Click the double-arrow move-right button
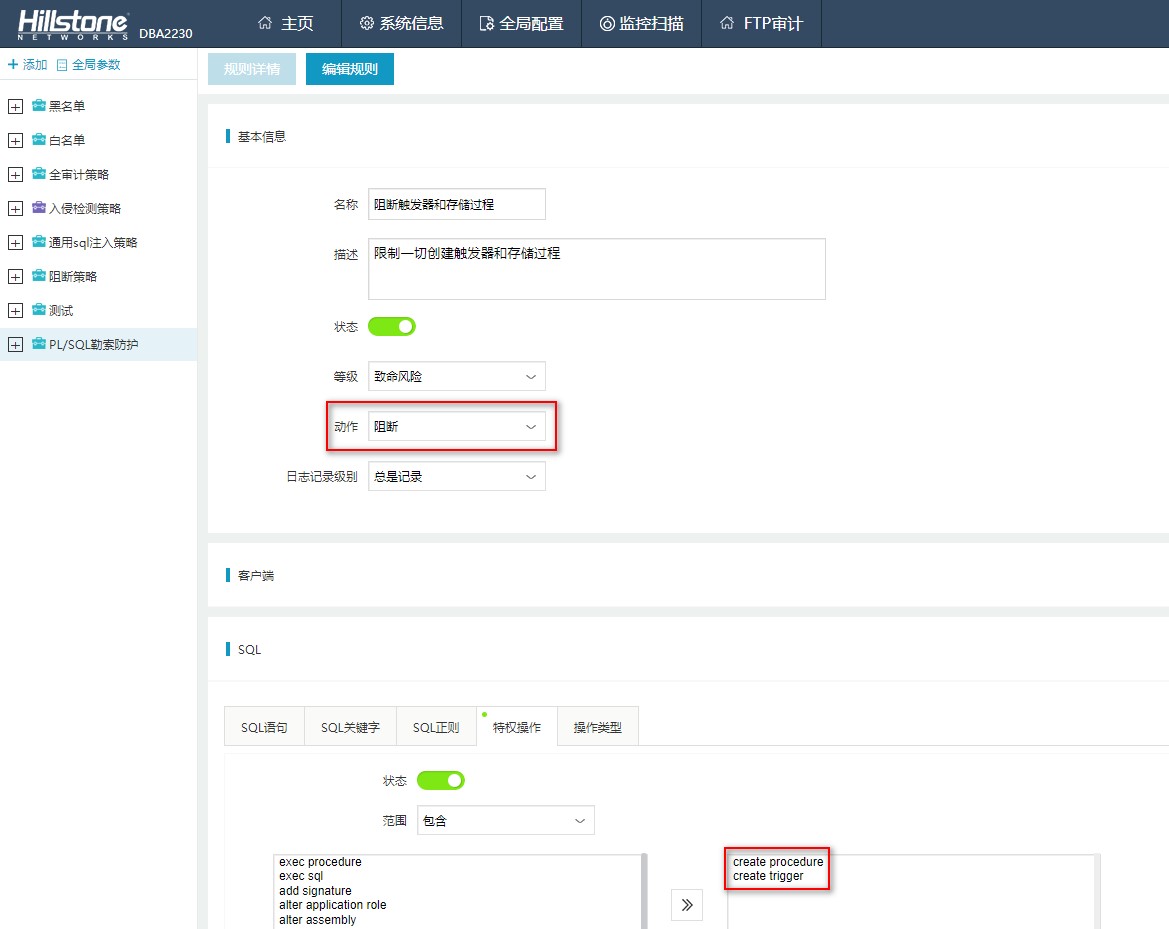1169x929 pixels. (x=687, y=905)
